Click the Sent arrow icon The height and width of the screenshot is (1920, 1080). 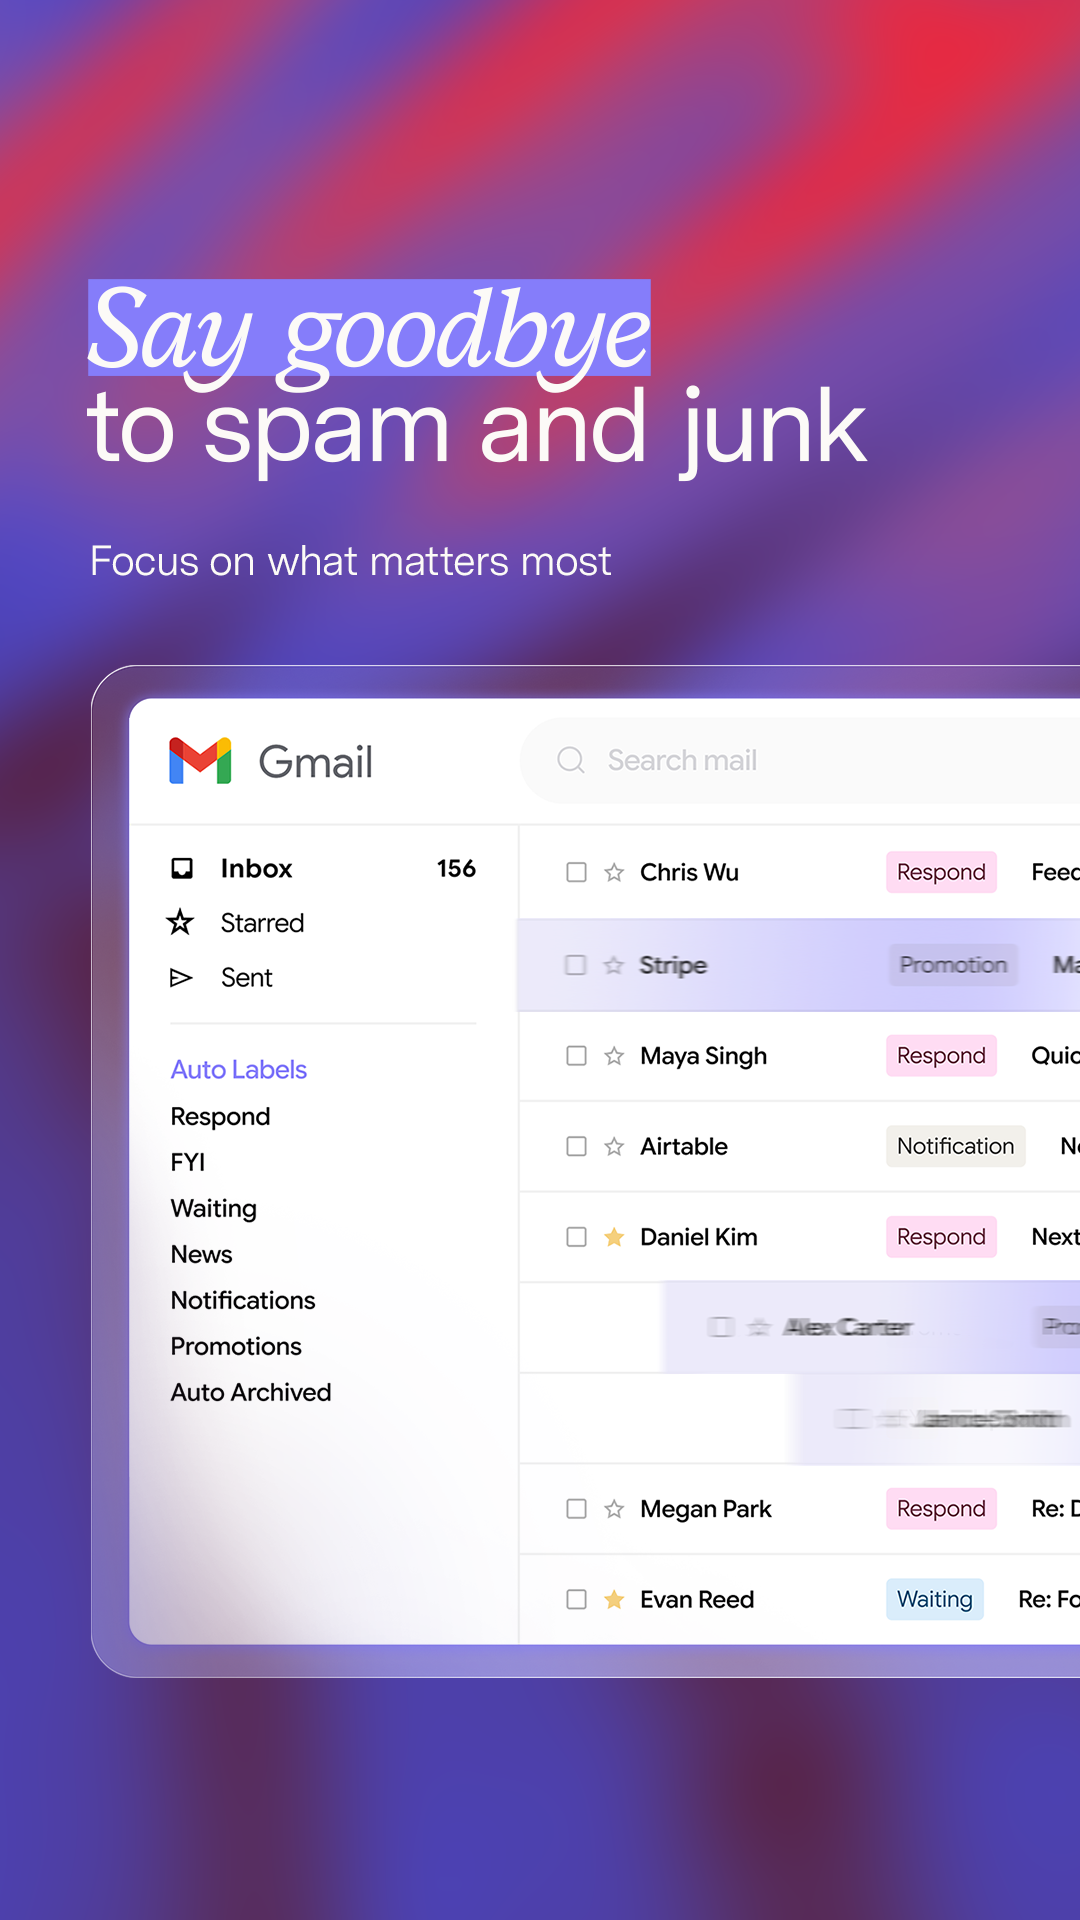[x=181, y=977]
